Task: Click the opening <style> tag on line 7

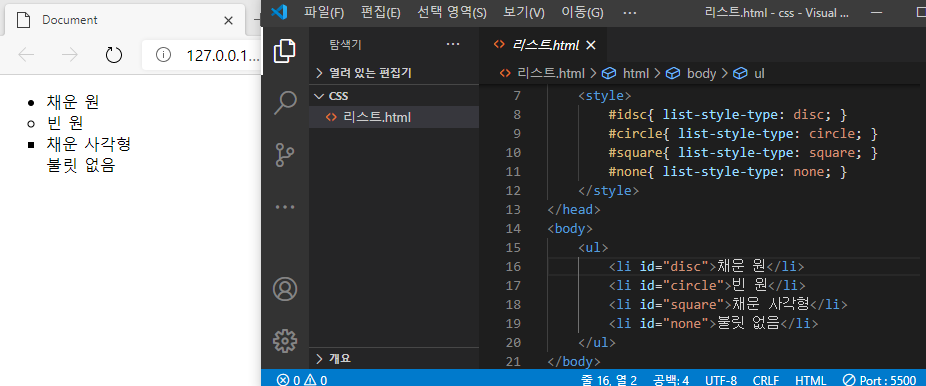Action: [x=605, y=96]
